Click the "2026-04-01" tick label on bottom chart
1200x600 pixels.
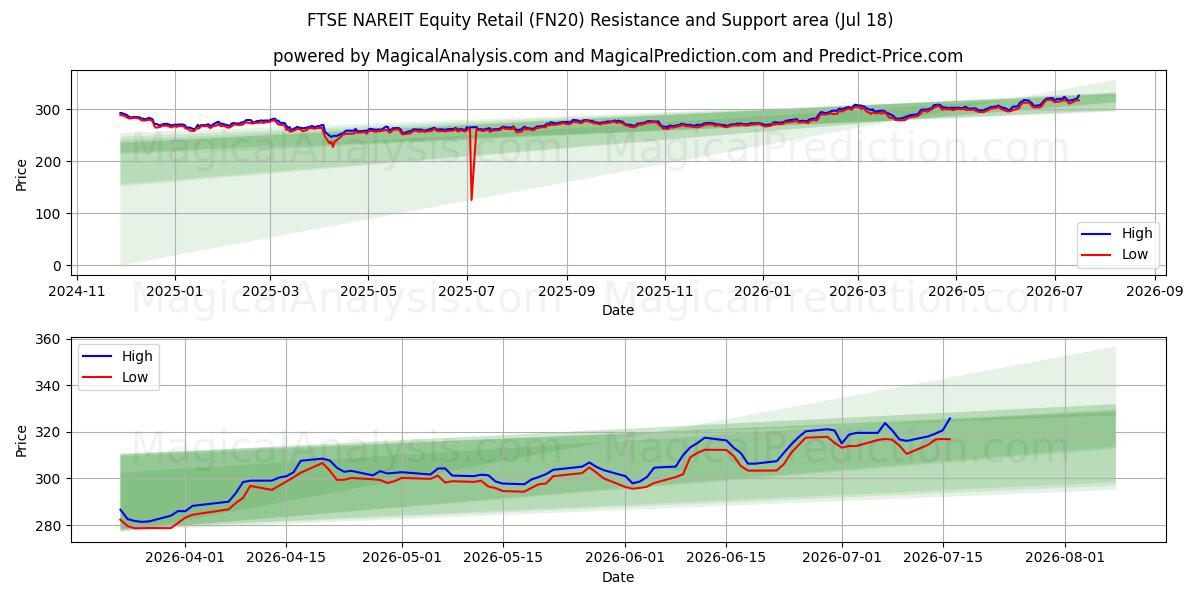[x=185, y=556]
